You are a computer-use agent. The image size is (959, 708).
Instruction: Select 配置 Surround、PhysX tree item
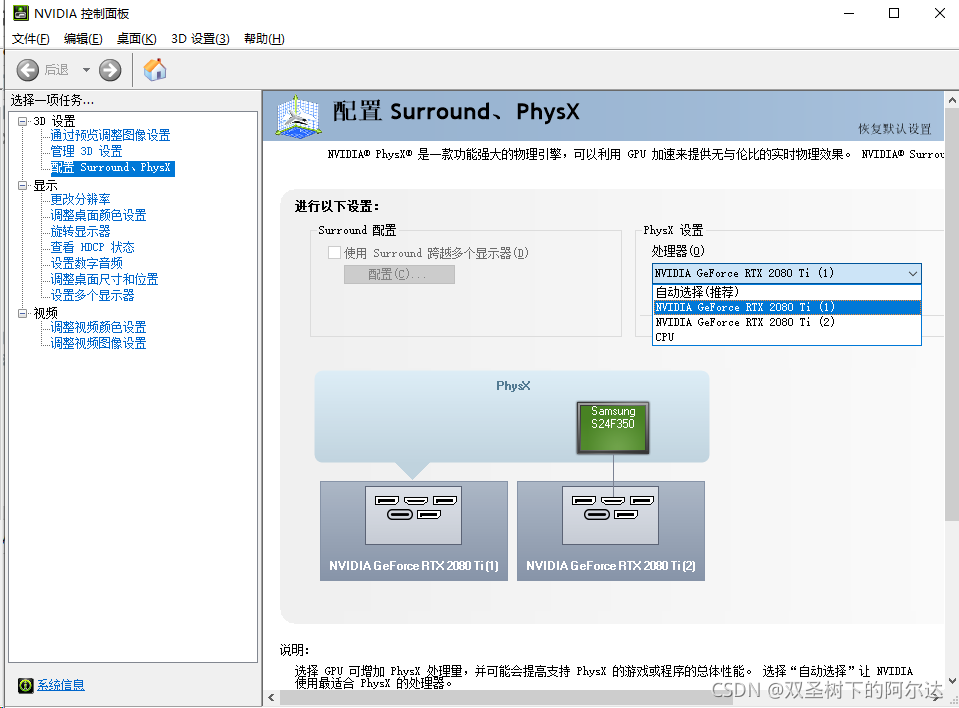pyautogui.click(x=113, y=168)
